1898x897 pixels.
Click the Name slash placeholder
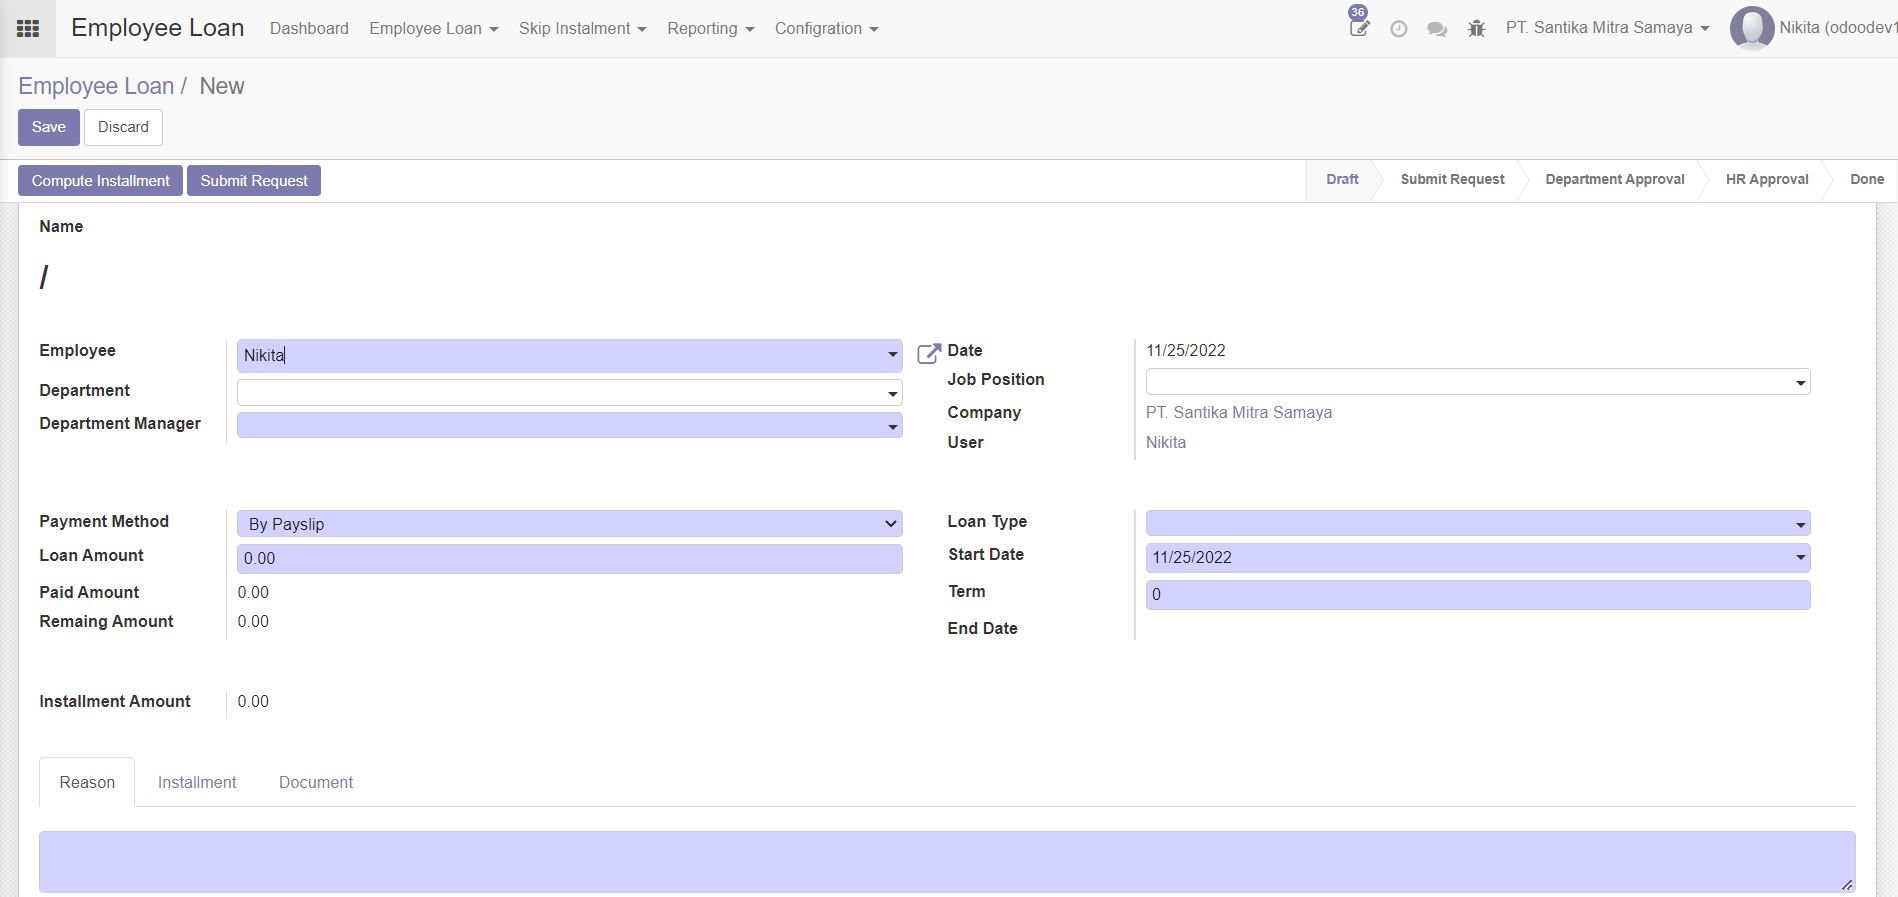pyautogui.click(x=43, y=277)
